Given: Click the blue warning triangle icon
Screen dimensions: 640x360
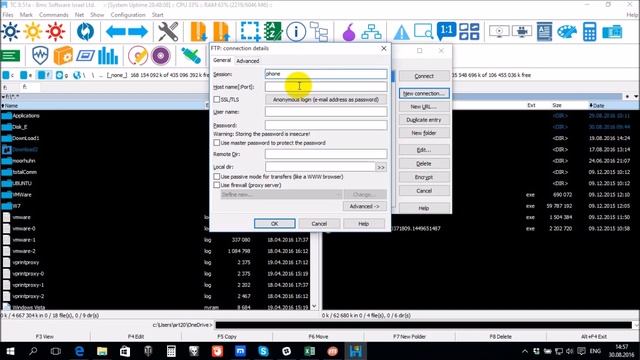Looking at the screenshot, I should (401, 32).
